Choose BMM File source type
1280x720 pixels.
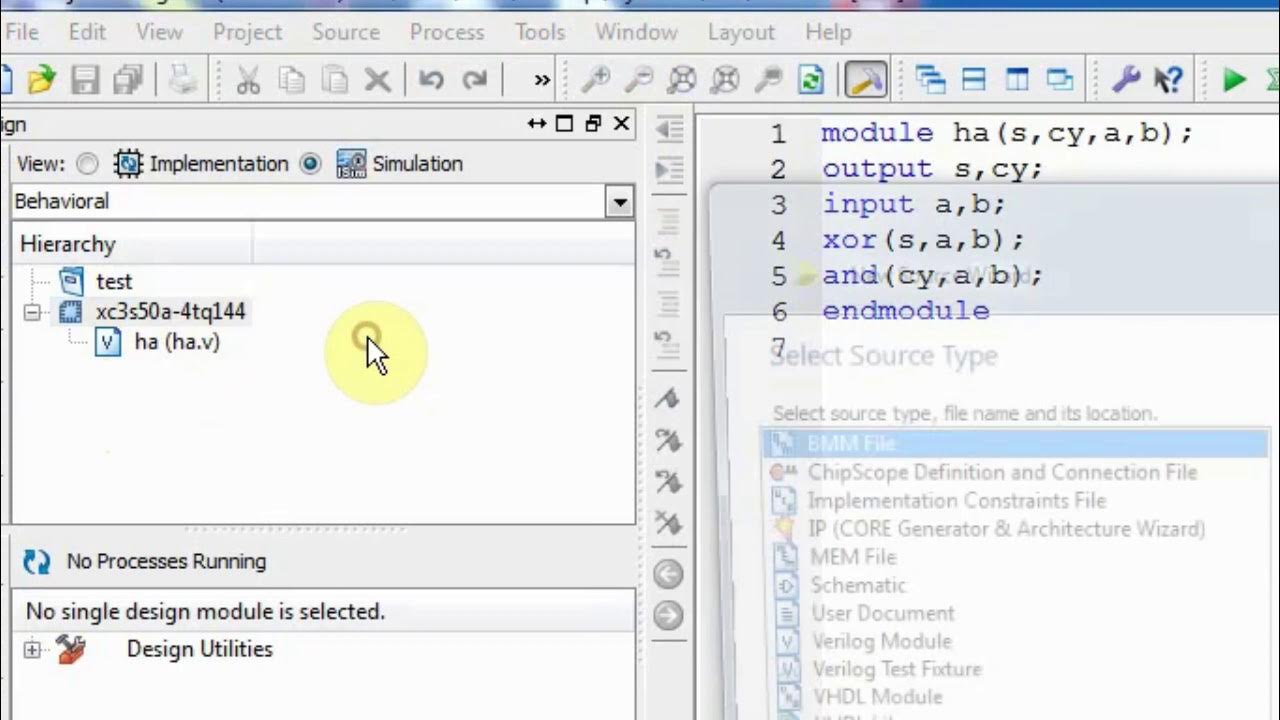[x=1015, y=444]
